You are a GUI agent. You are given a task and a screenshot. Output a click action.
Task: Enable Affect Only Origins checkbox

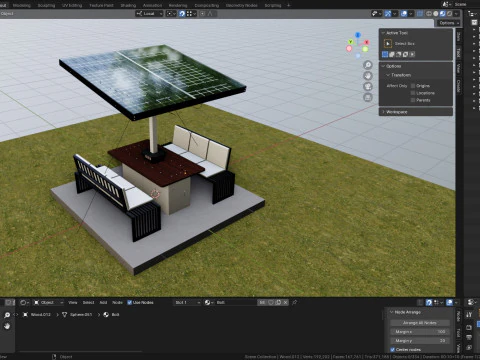tap(413, 86)
